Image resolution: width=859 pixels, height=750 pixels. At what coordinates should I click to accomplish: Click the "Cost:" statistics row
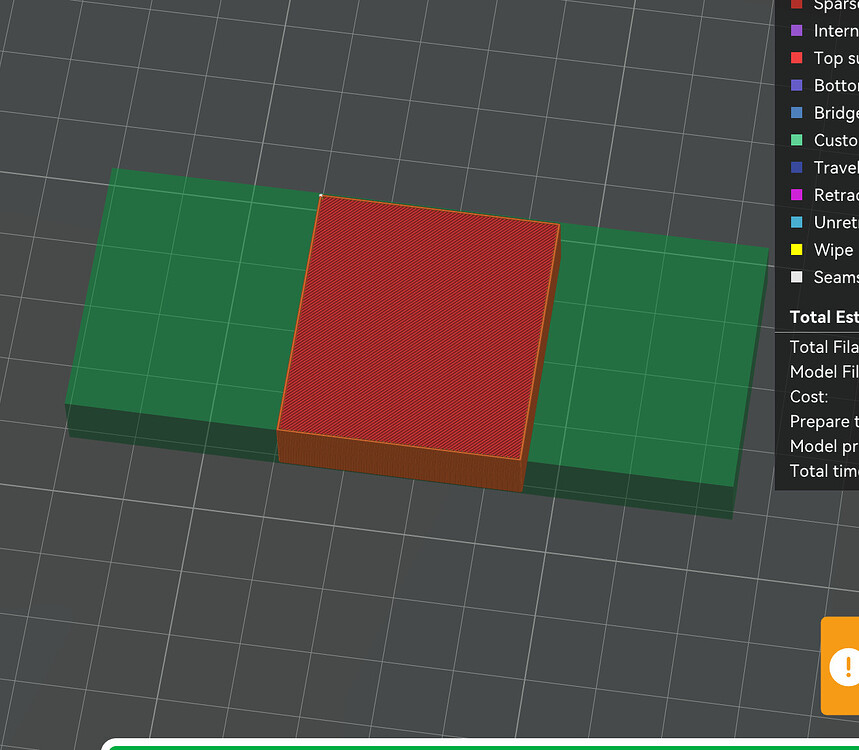pos(809,397)
